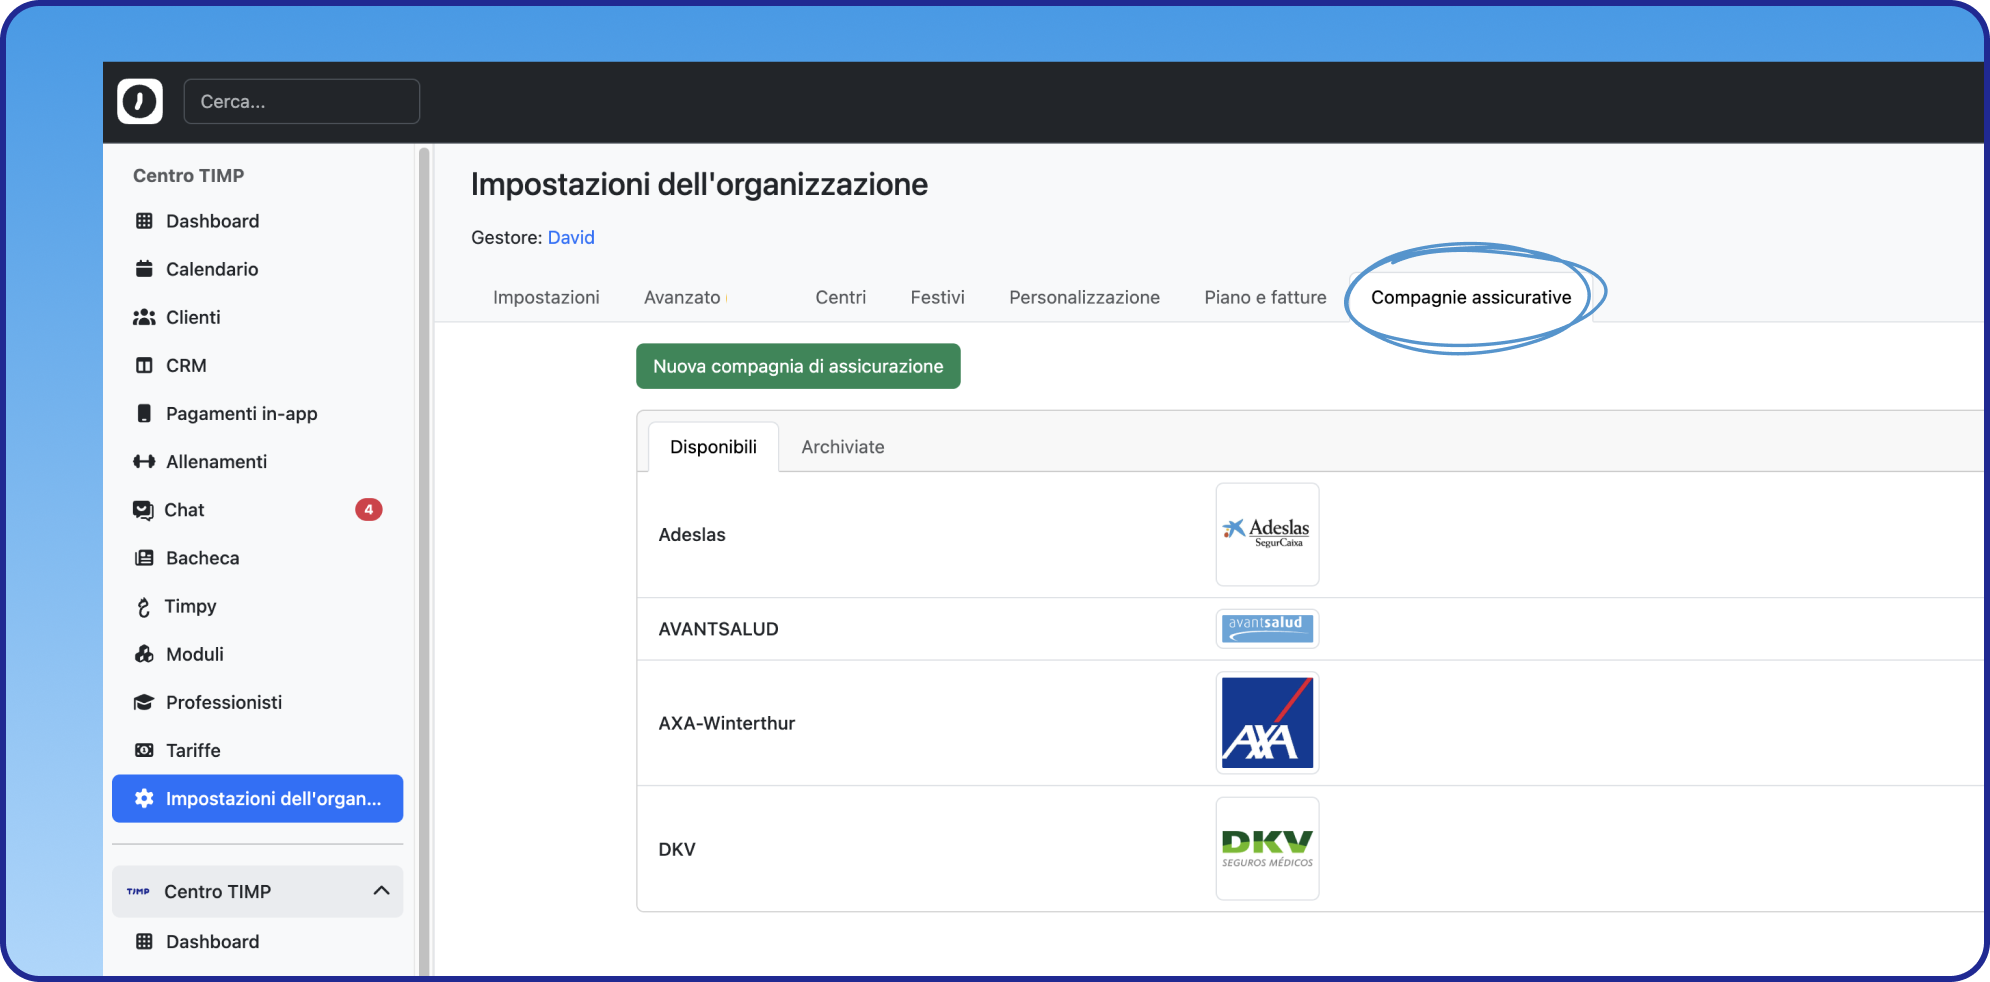Viewport: 1990px width, 982px height.
Task: Click the Adeslas logo thumbnail
Action: coord(1267,534)
